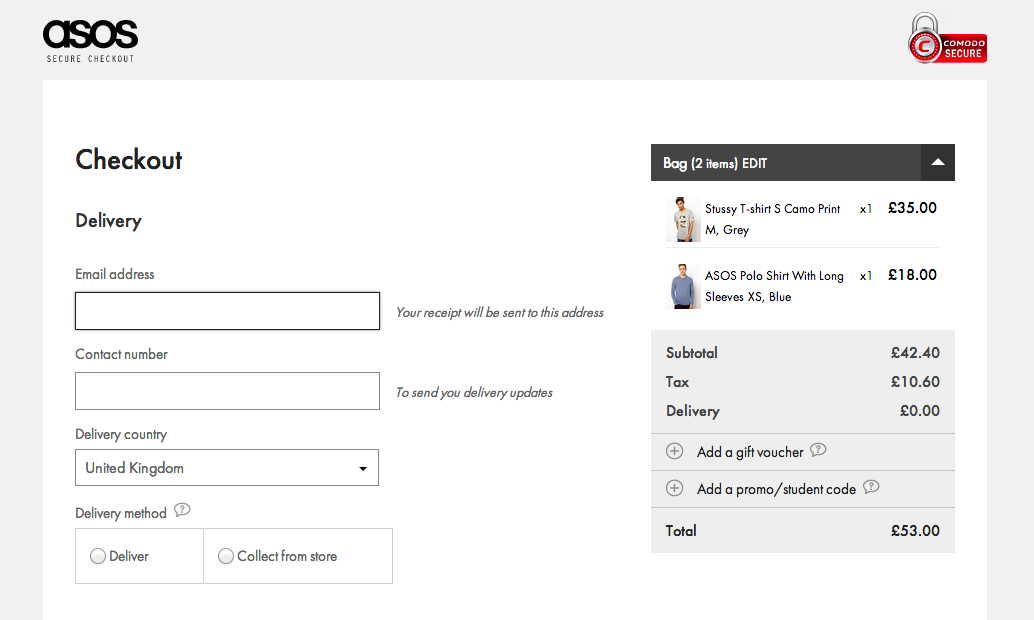Select the Collect from store radio option
Viewport: 1034px width, 620px height.
[226, 556]
